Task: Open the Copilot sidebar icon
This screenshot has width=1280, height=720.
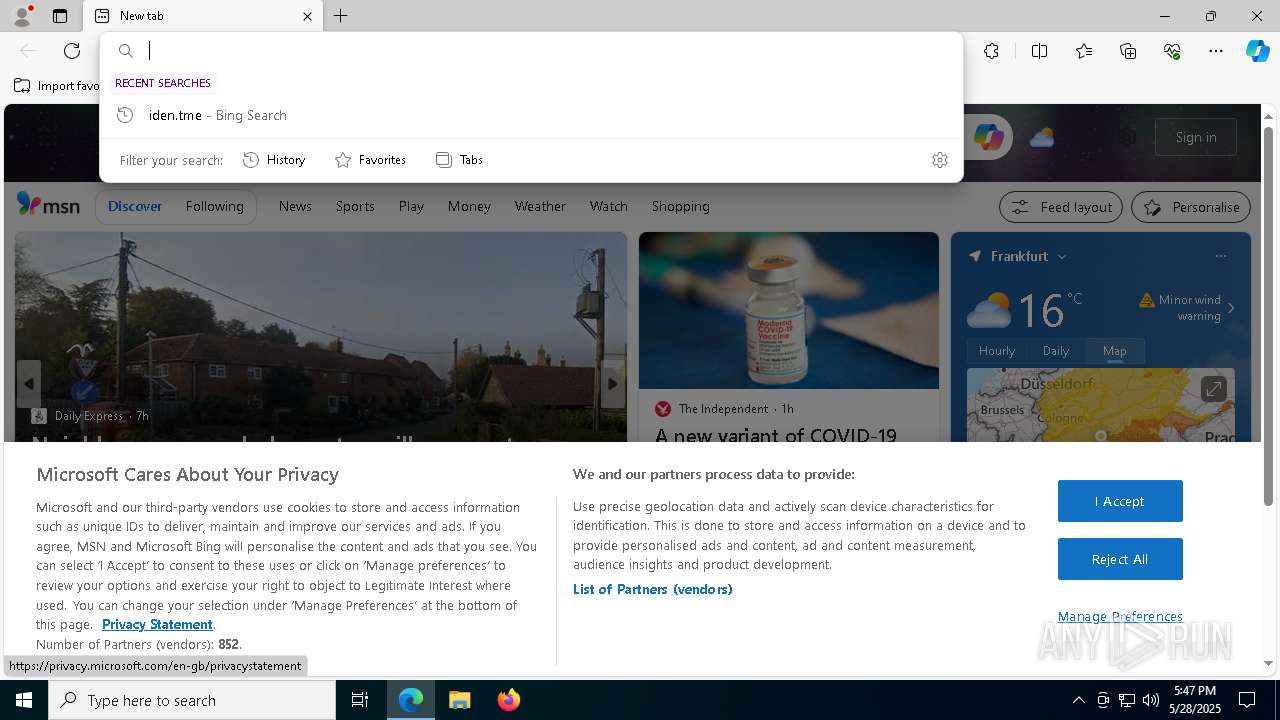Action: click(1257, 51)
